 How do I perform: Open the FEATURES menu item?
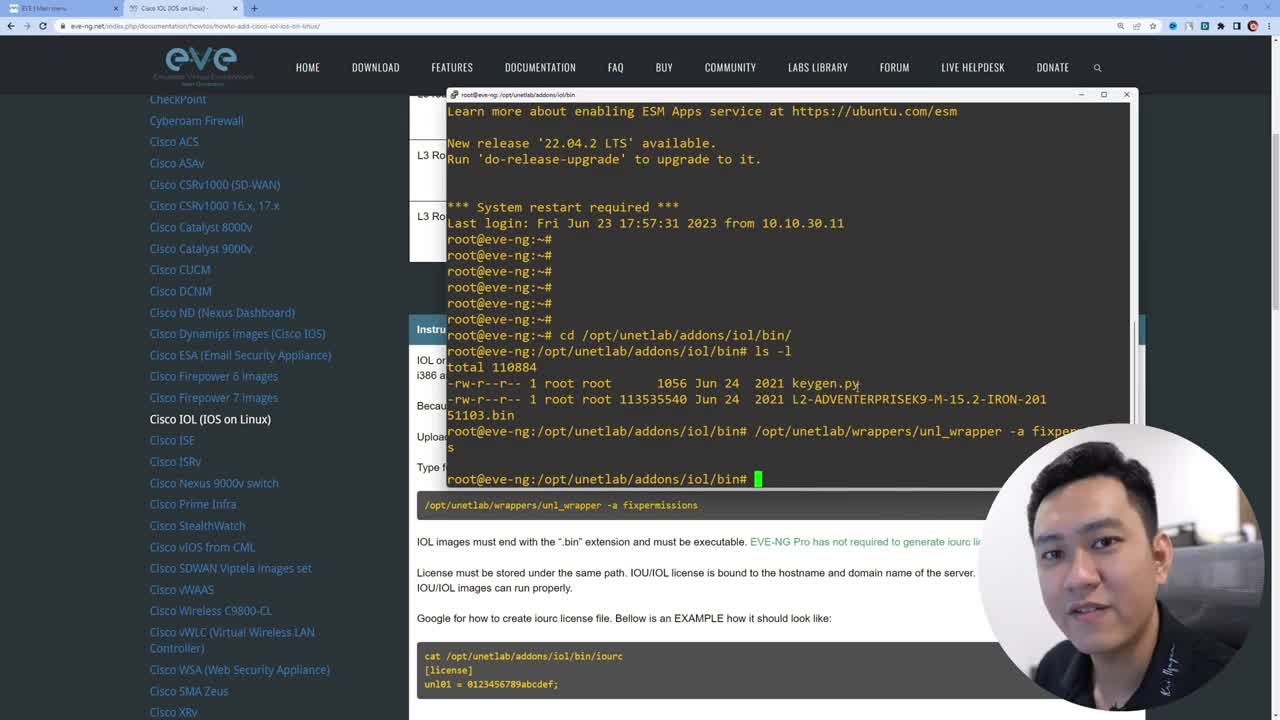pos(452,67)
